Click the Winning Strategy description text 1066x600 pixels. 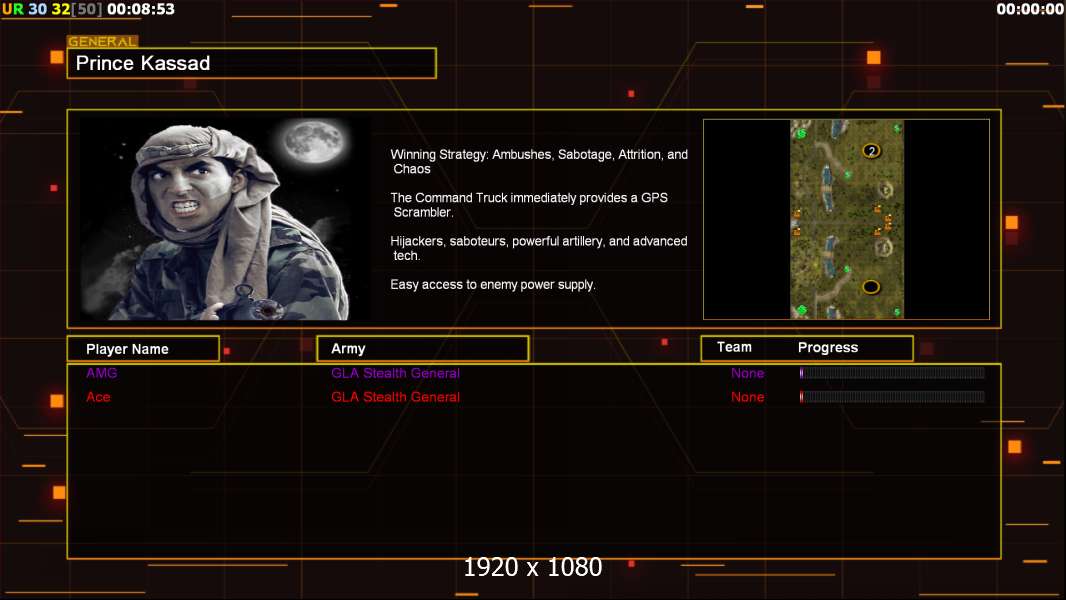click(538, 162)
